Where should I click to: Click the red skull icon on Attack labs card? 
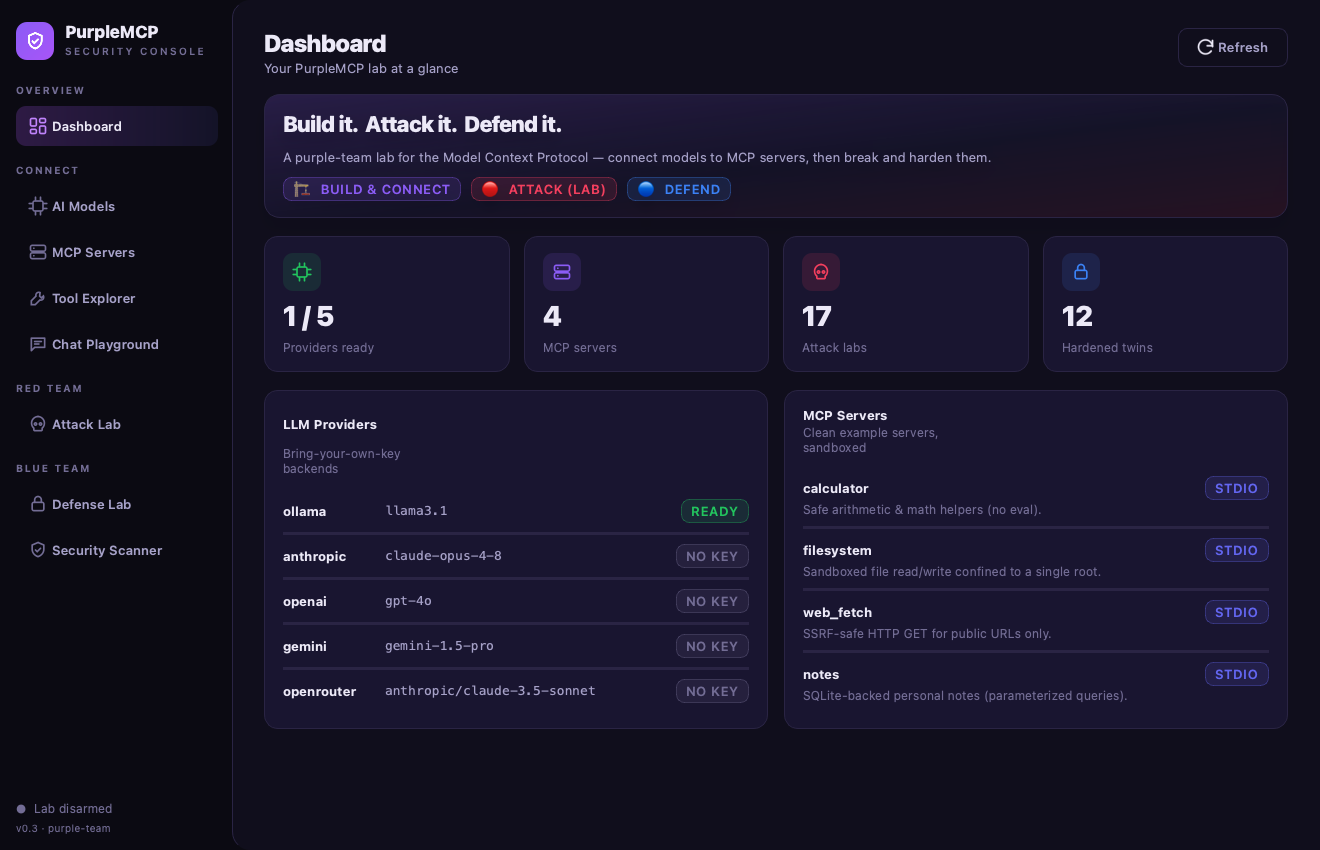[821, 272]
